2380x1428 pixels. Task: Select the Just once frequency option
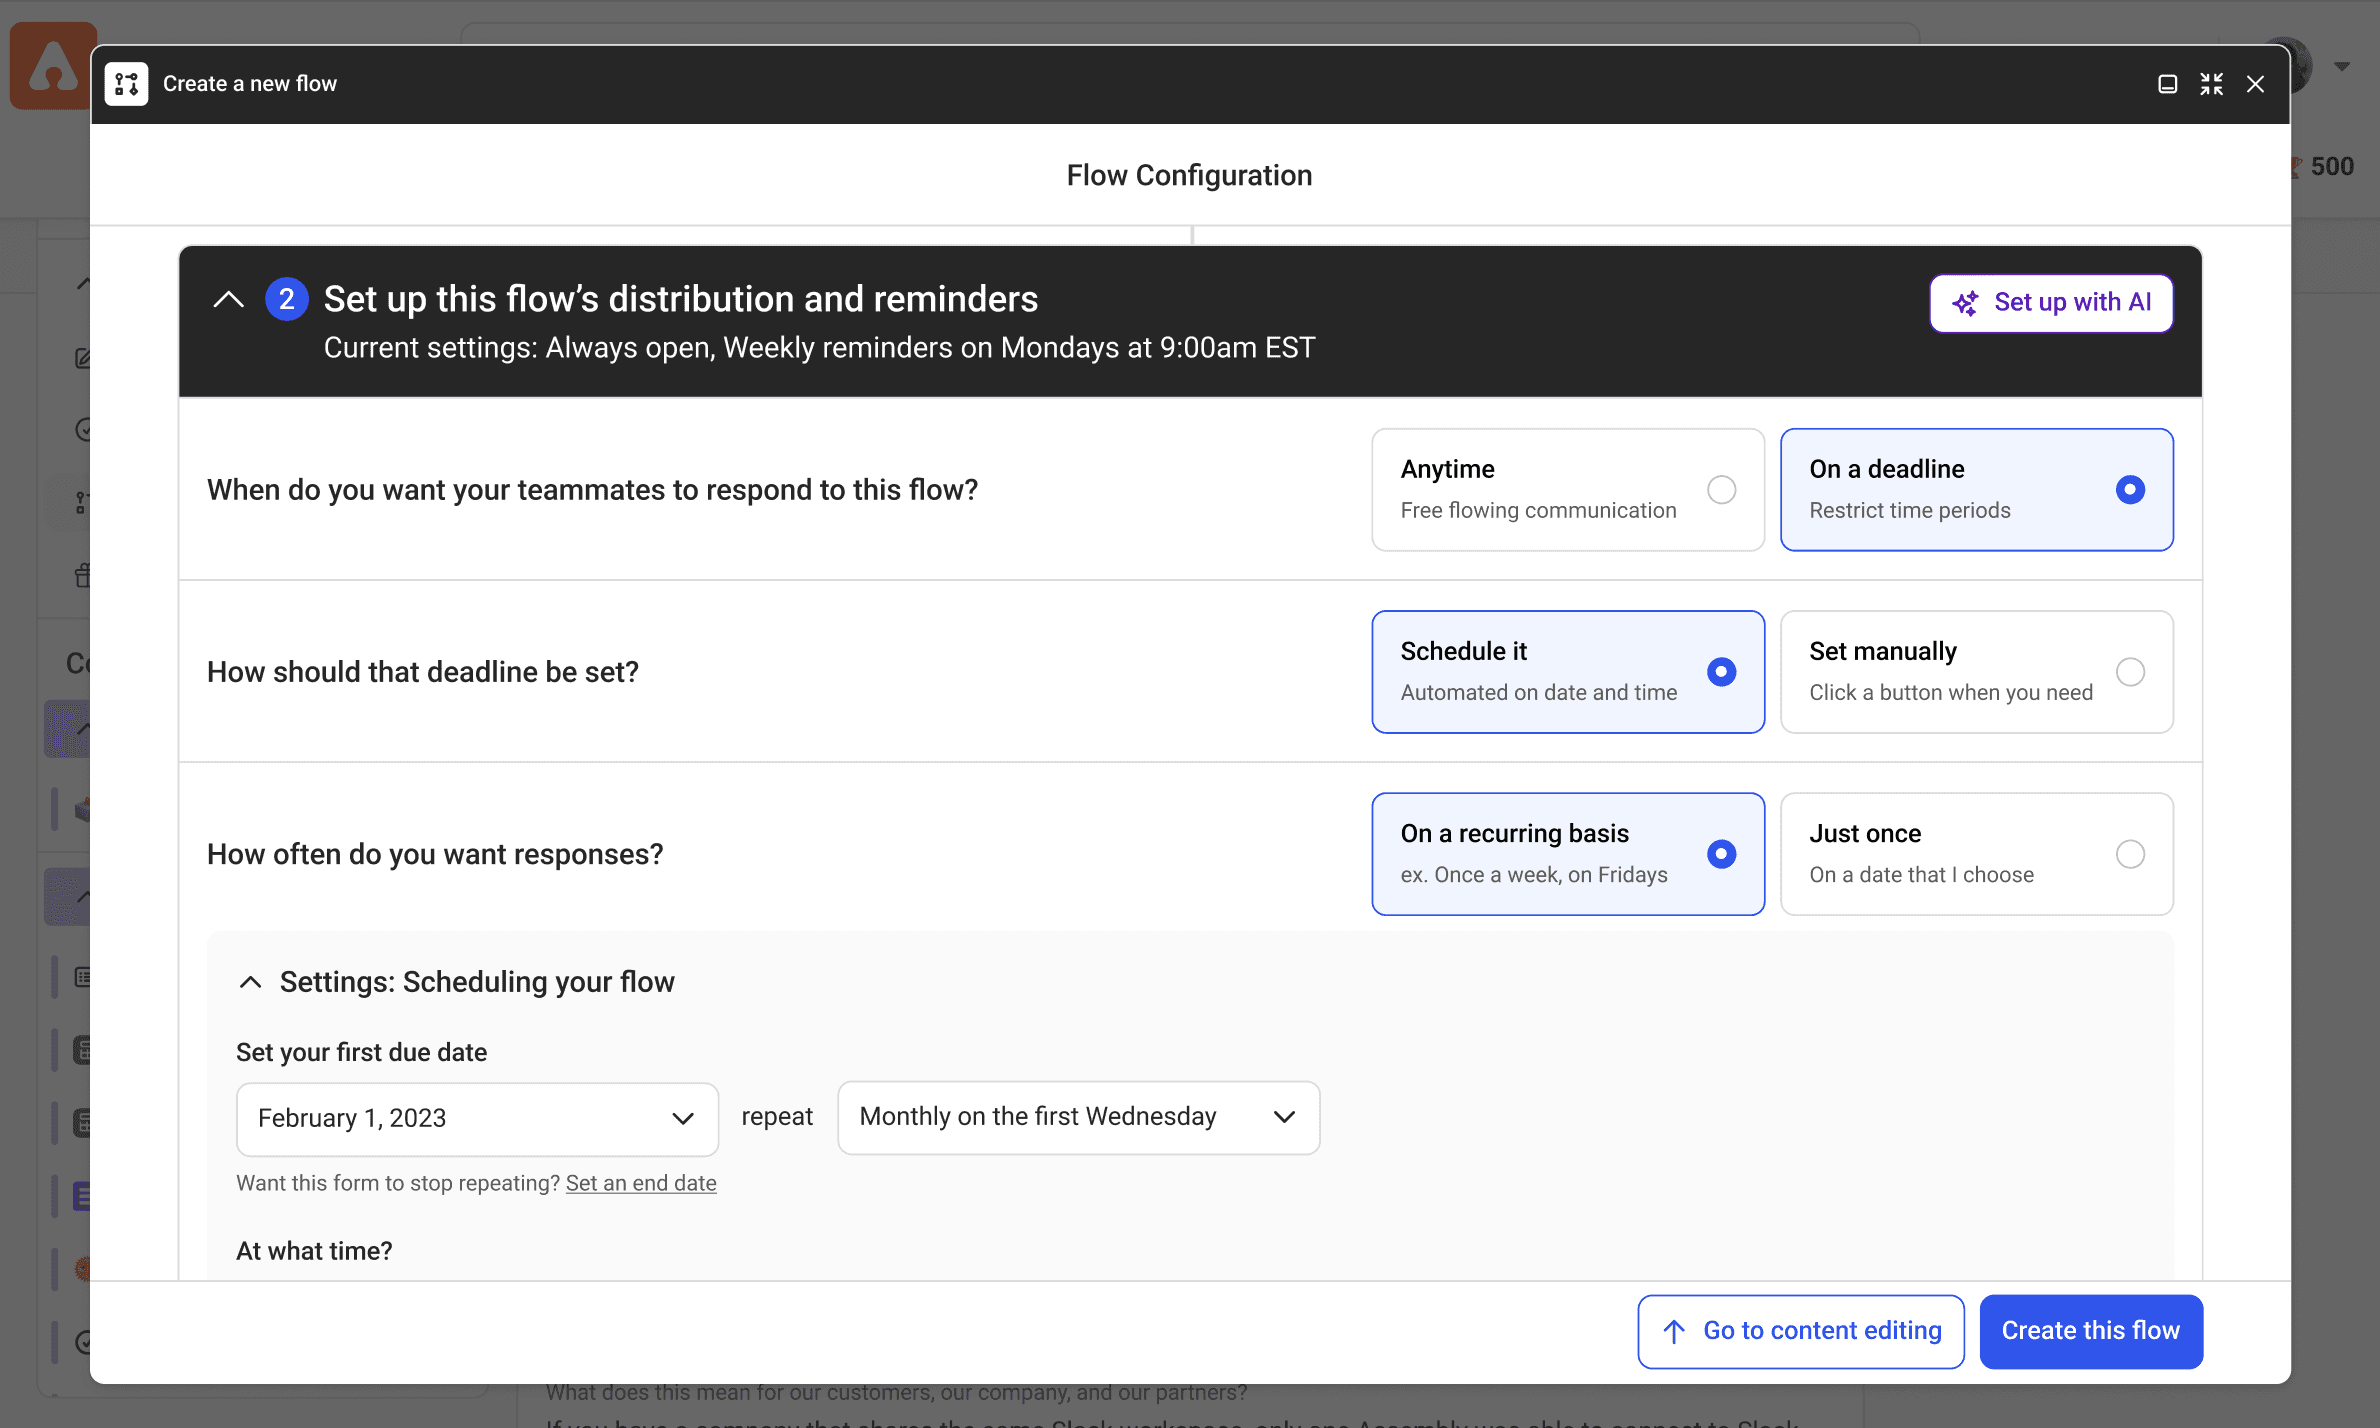[x=1976, y=854]
